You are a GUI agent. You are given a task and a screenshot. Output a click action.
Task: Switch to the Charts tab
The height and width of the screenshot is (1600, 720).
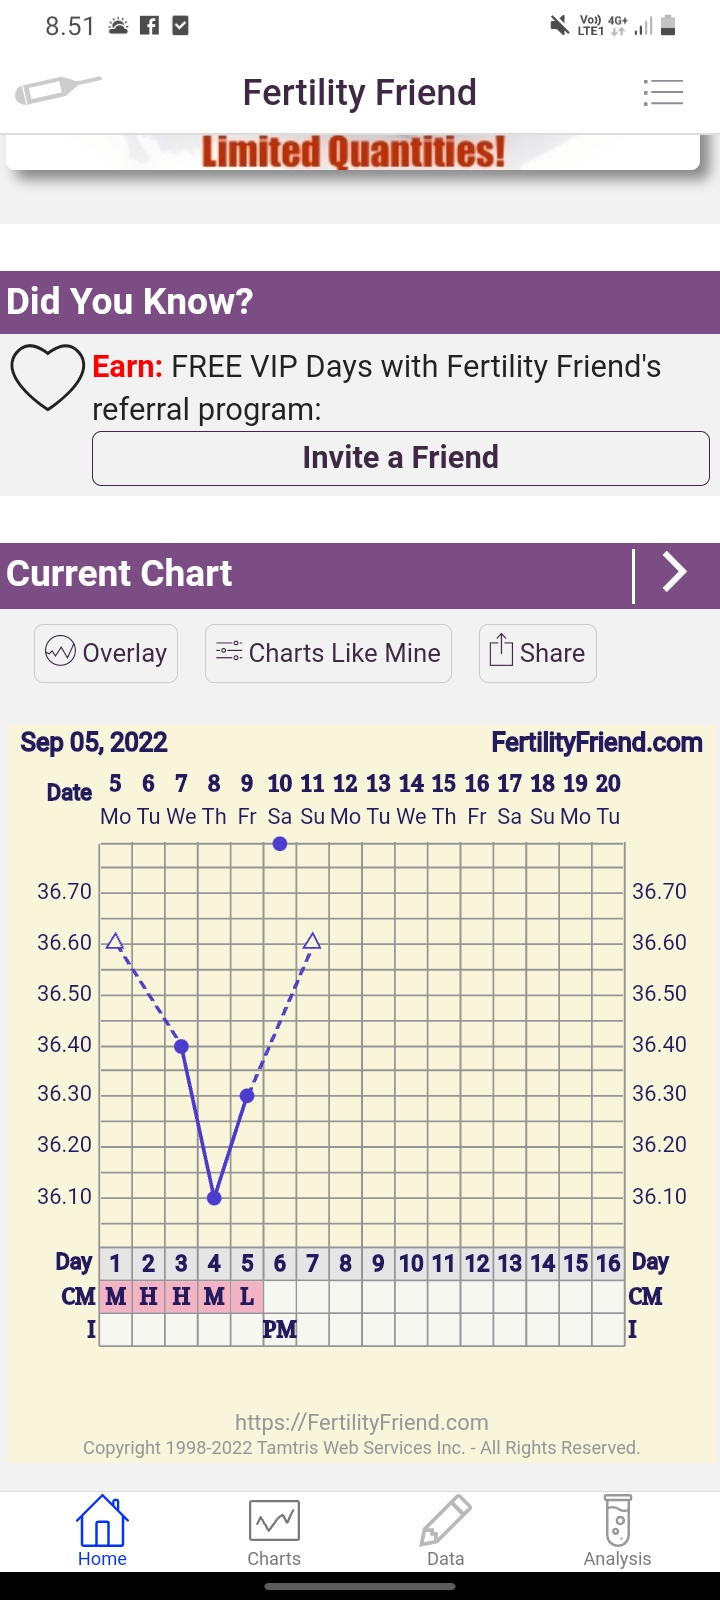[274, 1530]
